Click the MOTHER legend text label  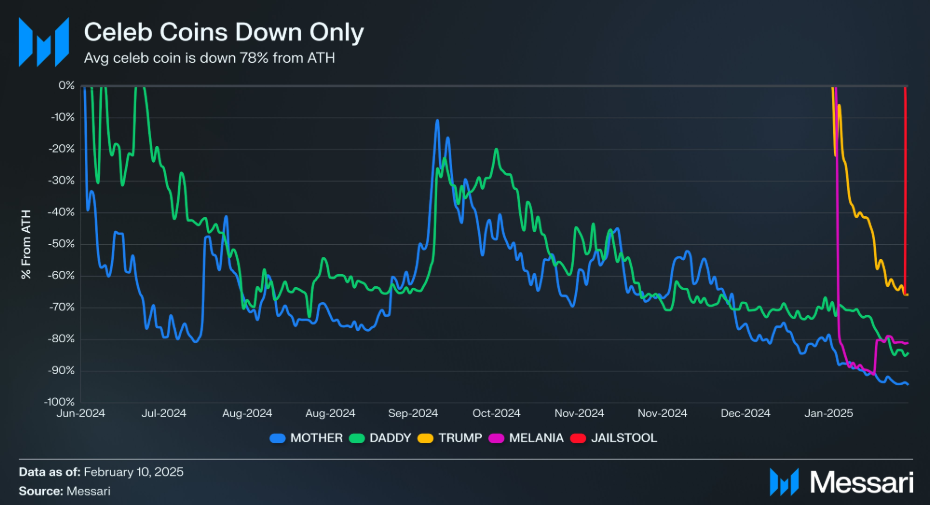tap(317, 438)
